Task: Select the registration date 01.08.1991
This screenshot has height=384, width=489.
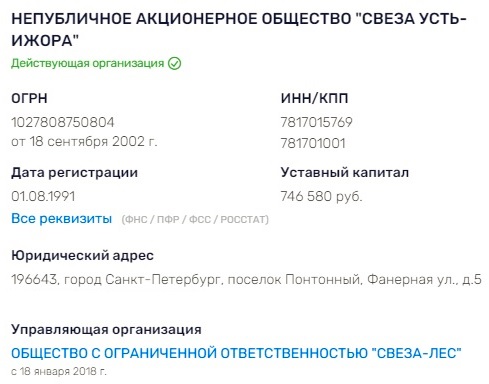Action: click(x=43, y=196)
